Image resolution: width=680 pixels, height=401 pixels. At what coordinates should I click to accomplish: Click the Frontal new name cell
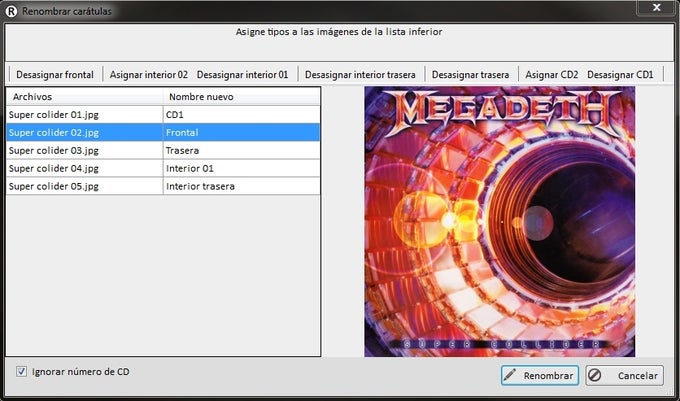(242, 132)
